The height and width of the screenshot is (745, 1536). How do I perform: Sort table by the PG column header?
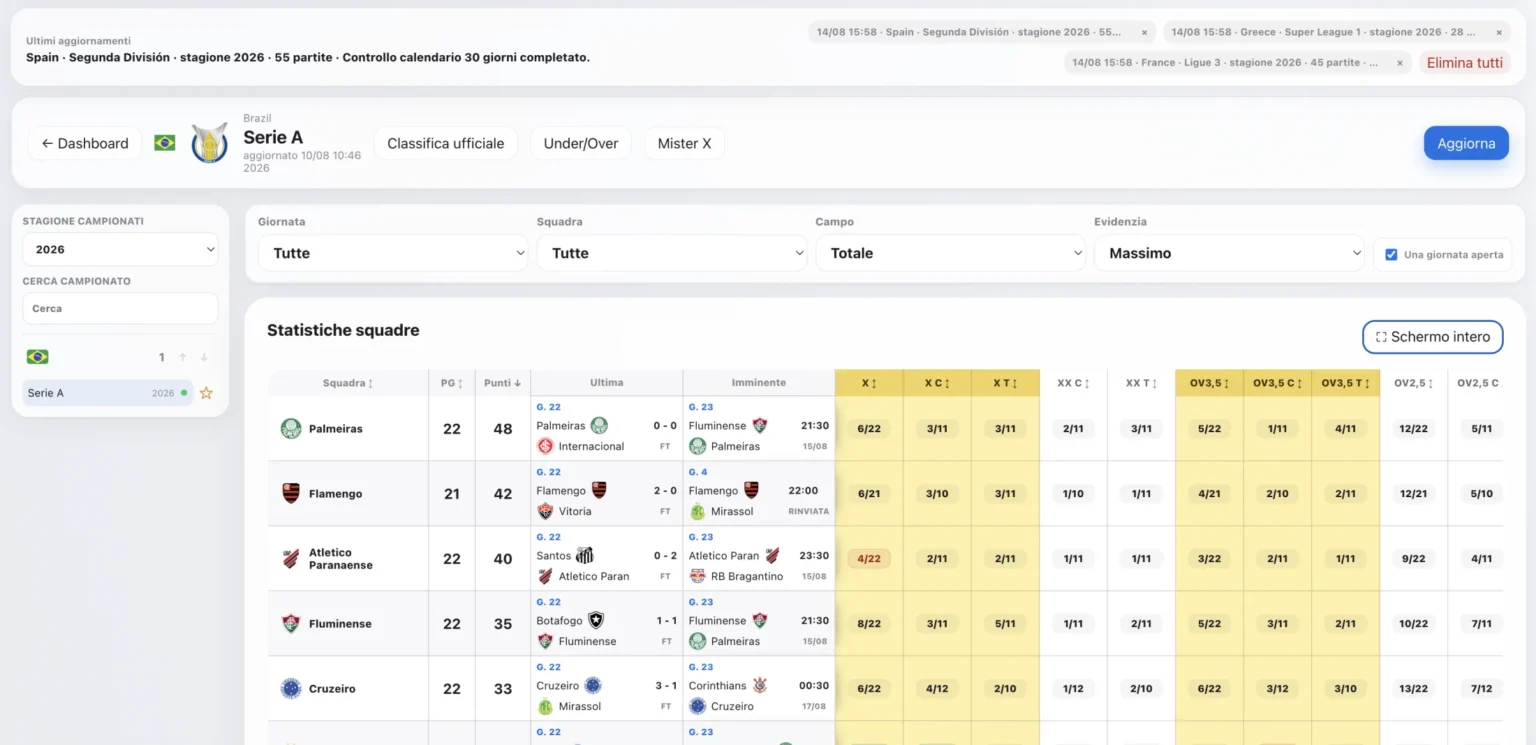pyautogui.click(x=452, y=383)
